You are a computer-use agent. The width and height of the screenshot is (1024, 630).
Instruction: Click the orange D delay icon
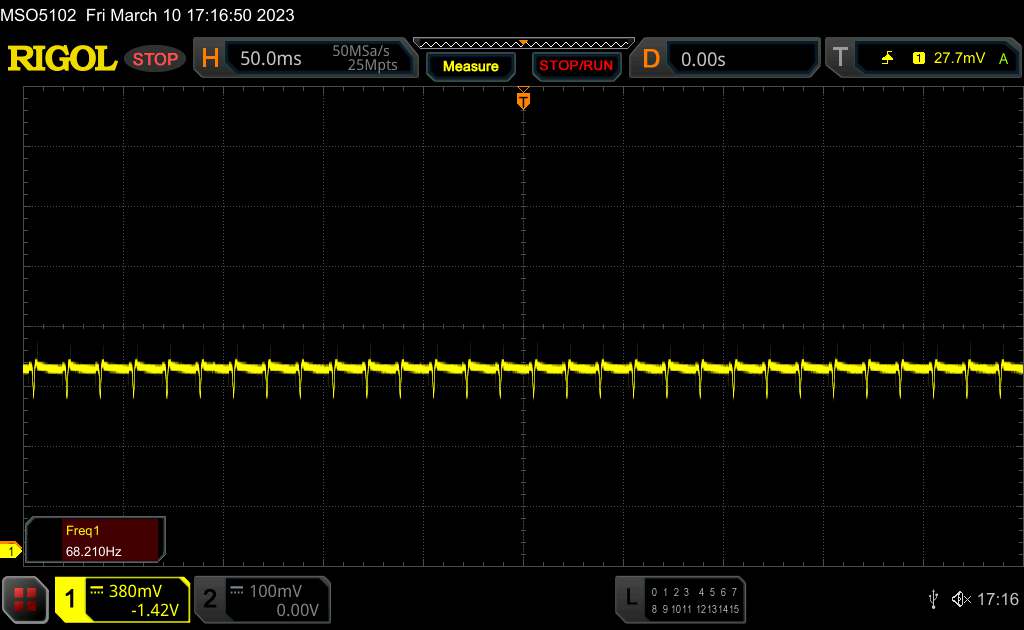(651, 59)
